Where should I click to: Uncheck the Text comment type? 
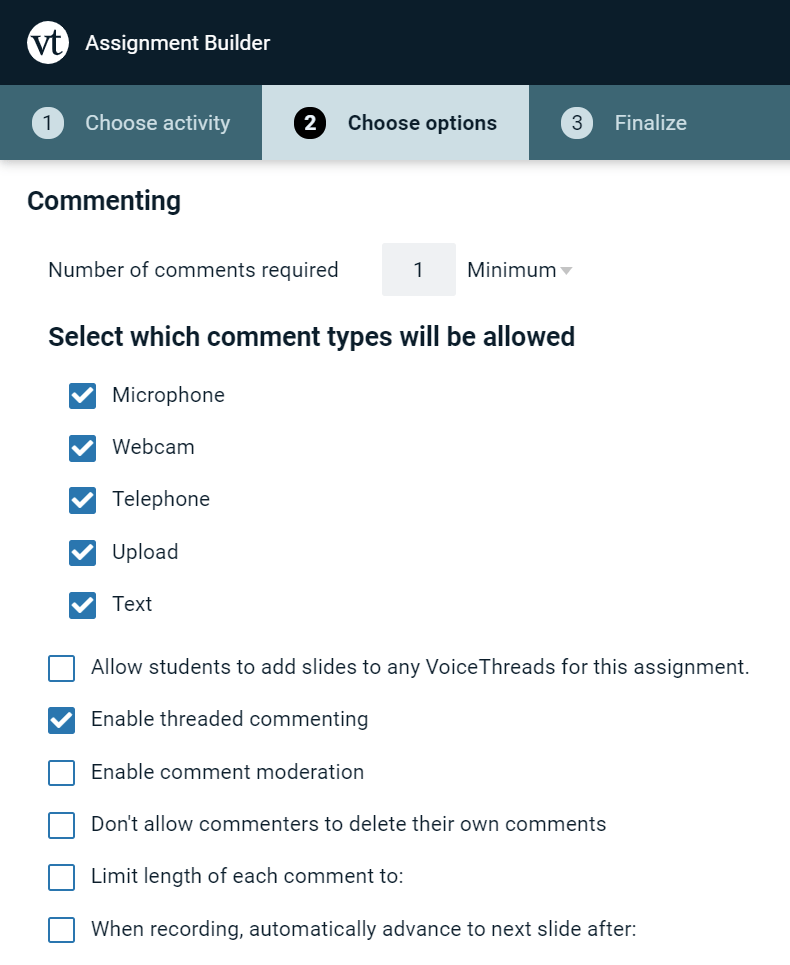pyautogui.click(x=82, y=604)
